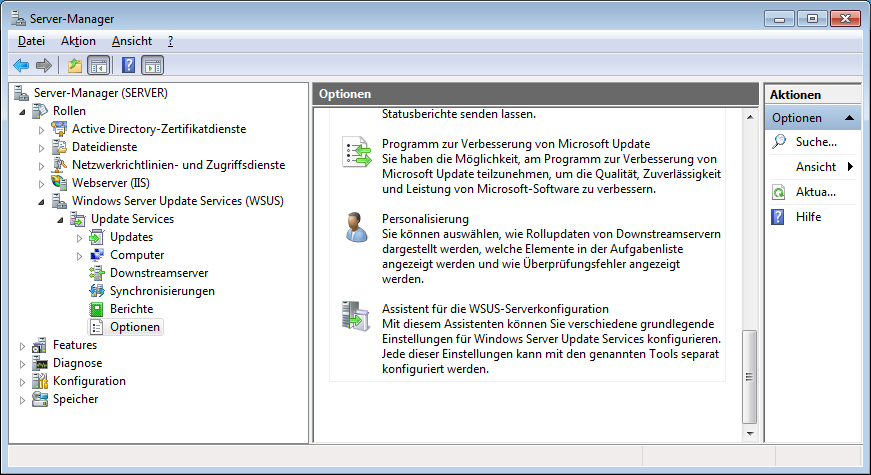Screen dimensions: 871x475
Task: Open Programm zur Verbesserung von Microsoft Update
Action: click(516, 144)
